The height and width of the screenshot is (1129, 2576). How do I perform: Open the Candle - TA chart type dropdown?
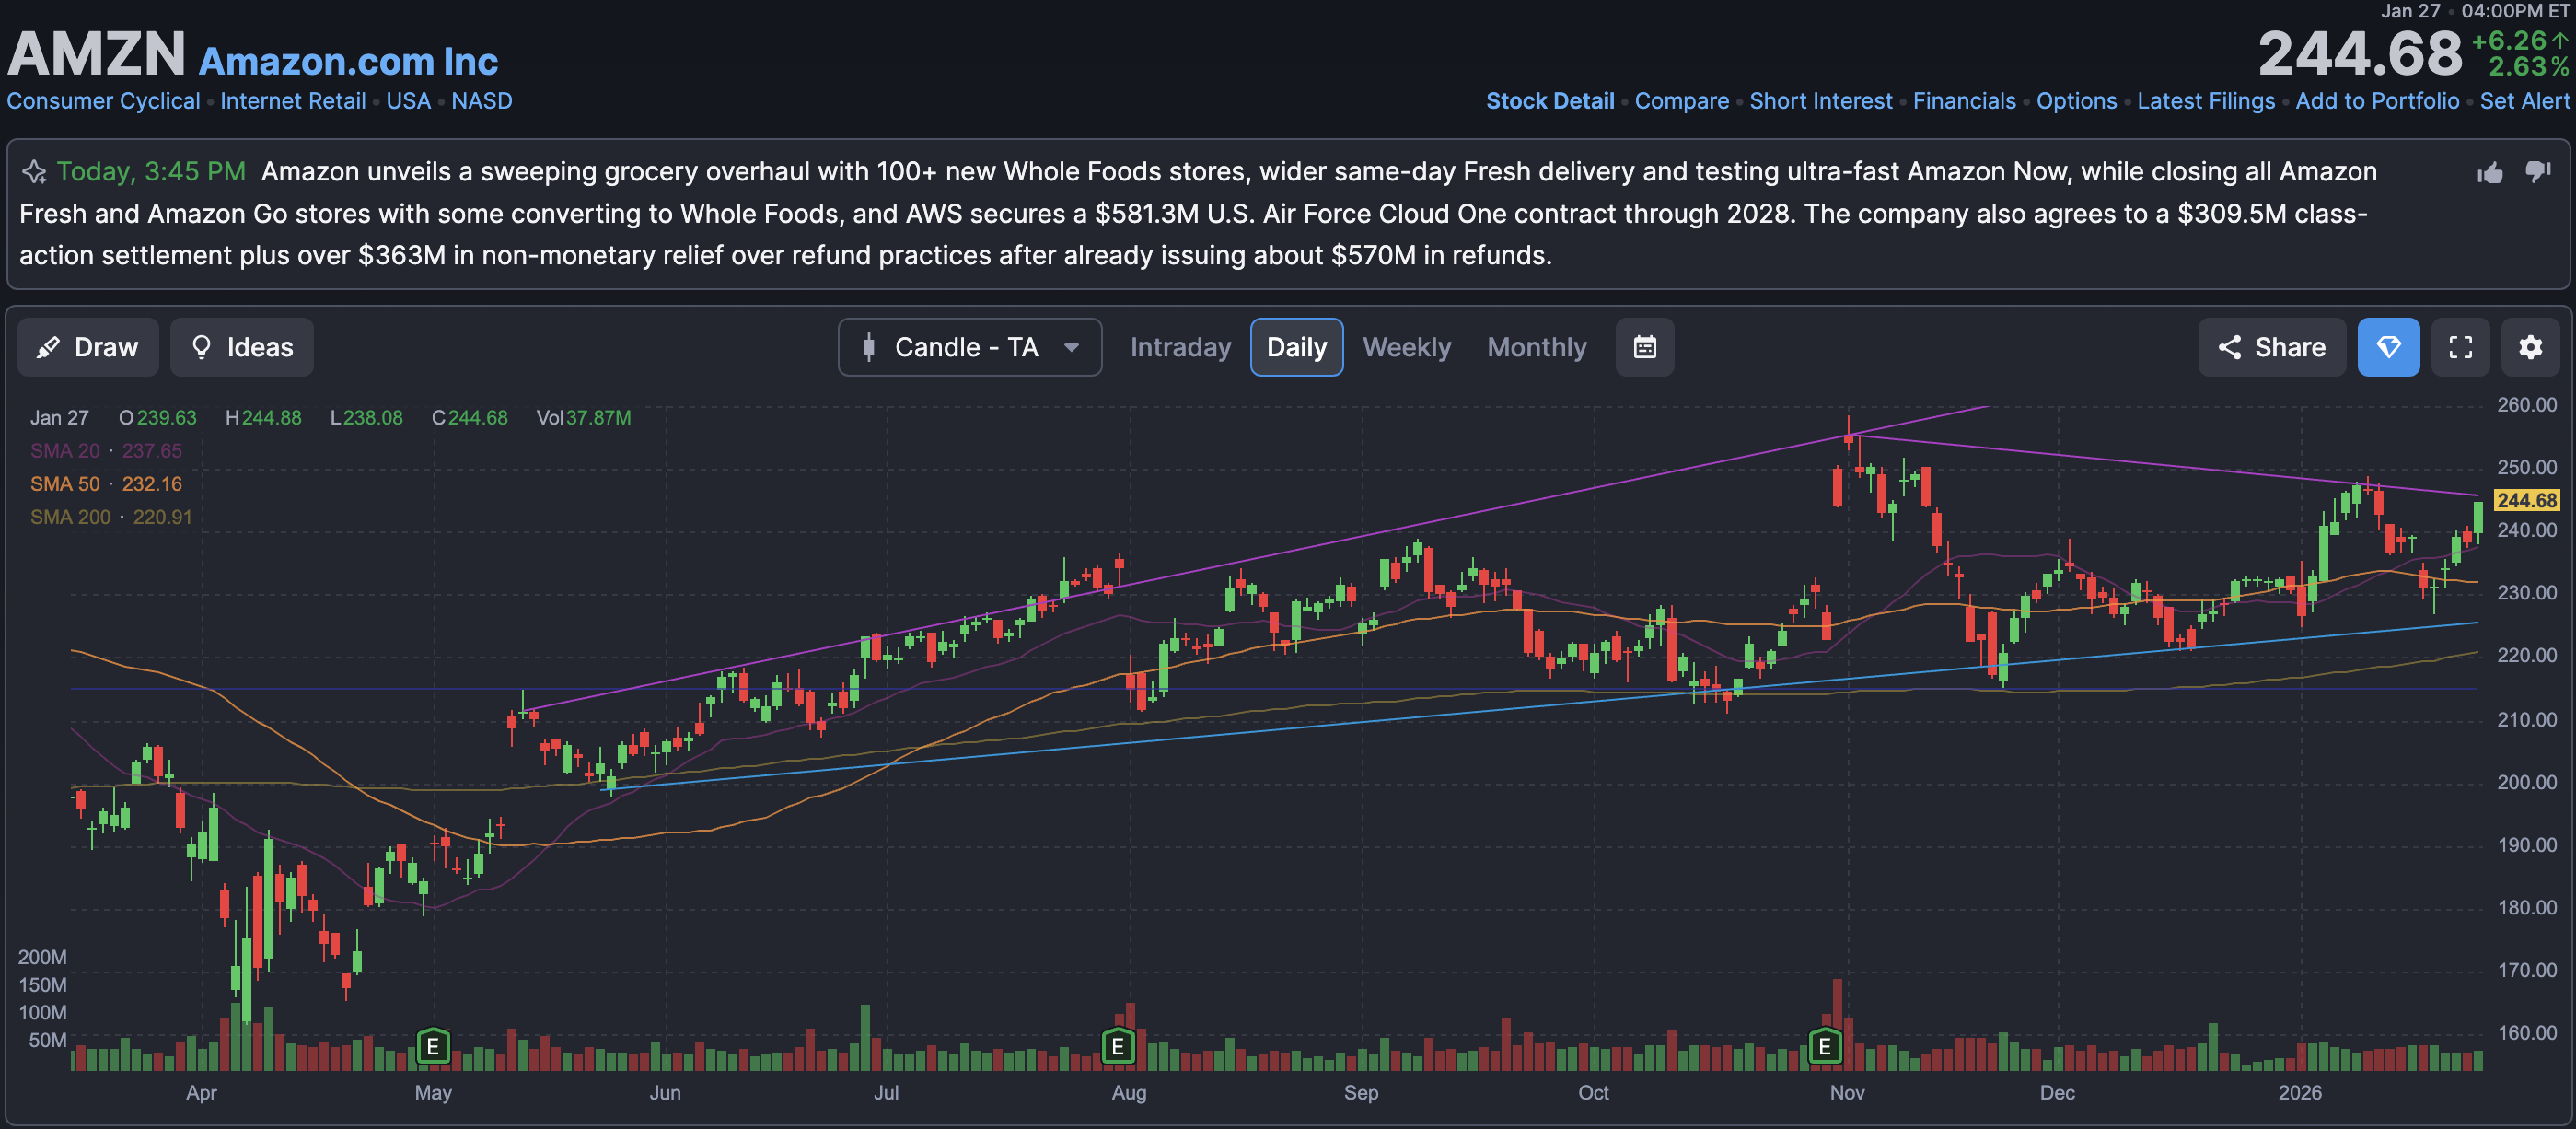coord(969,347)
